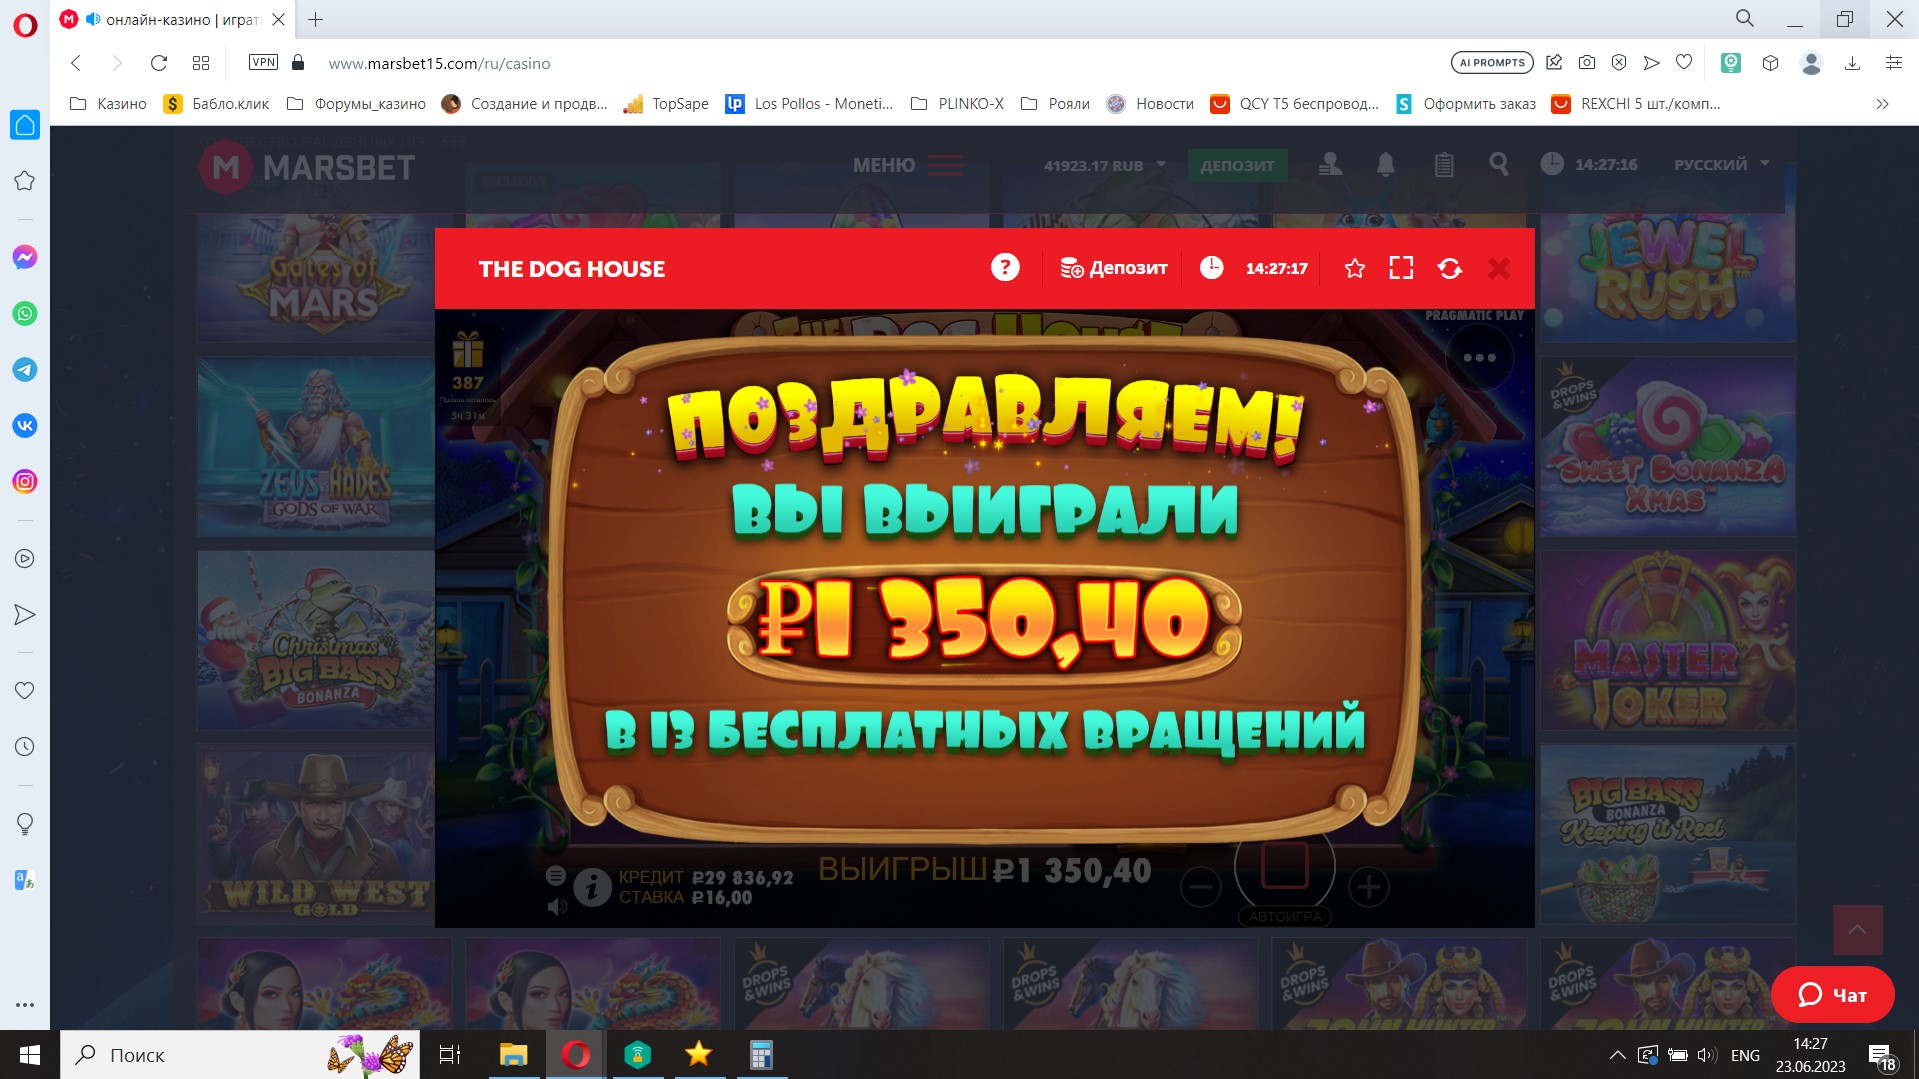
Task: Reload the Dog House game
Action: click(1450, 268)
